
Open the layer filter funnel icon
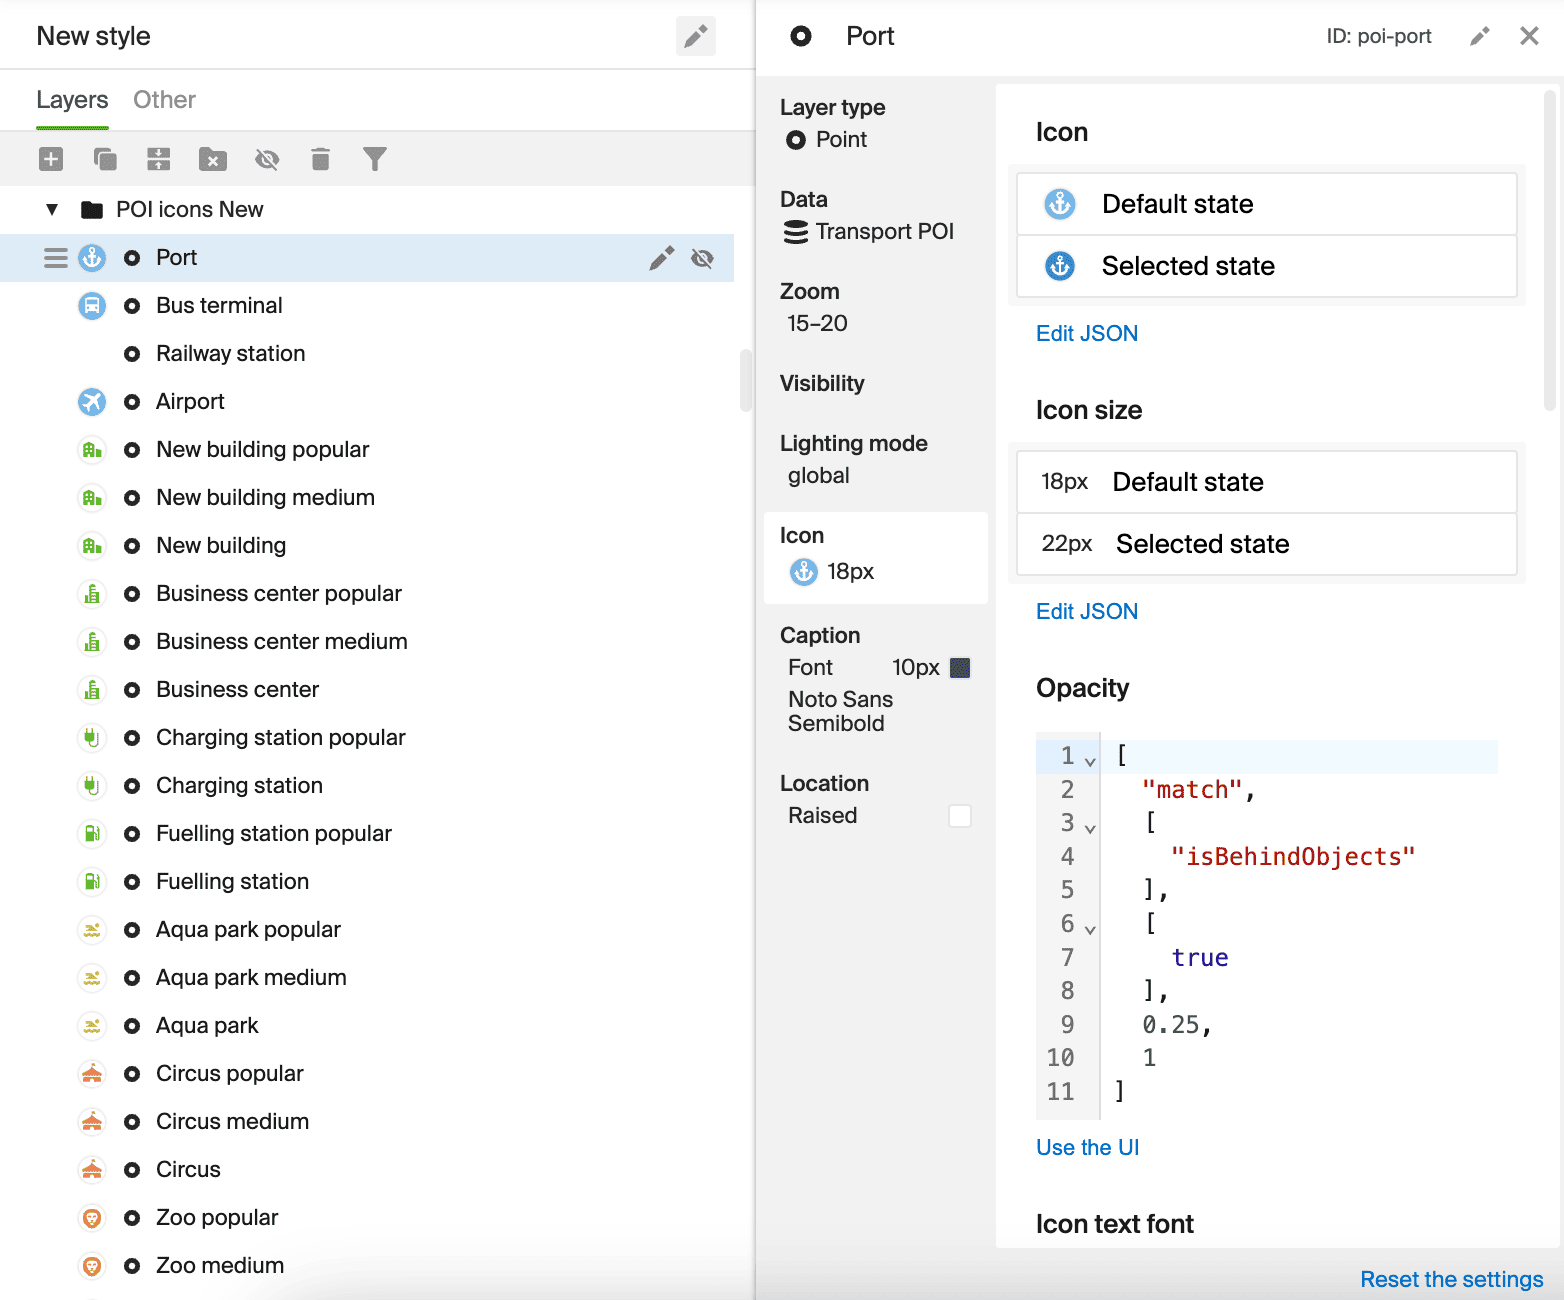point(374,159)
